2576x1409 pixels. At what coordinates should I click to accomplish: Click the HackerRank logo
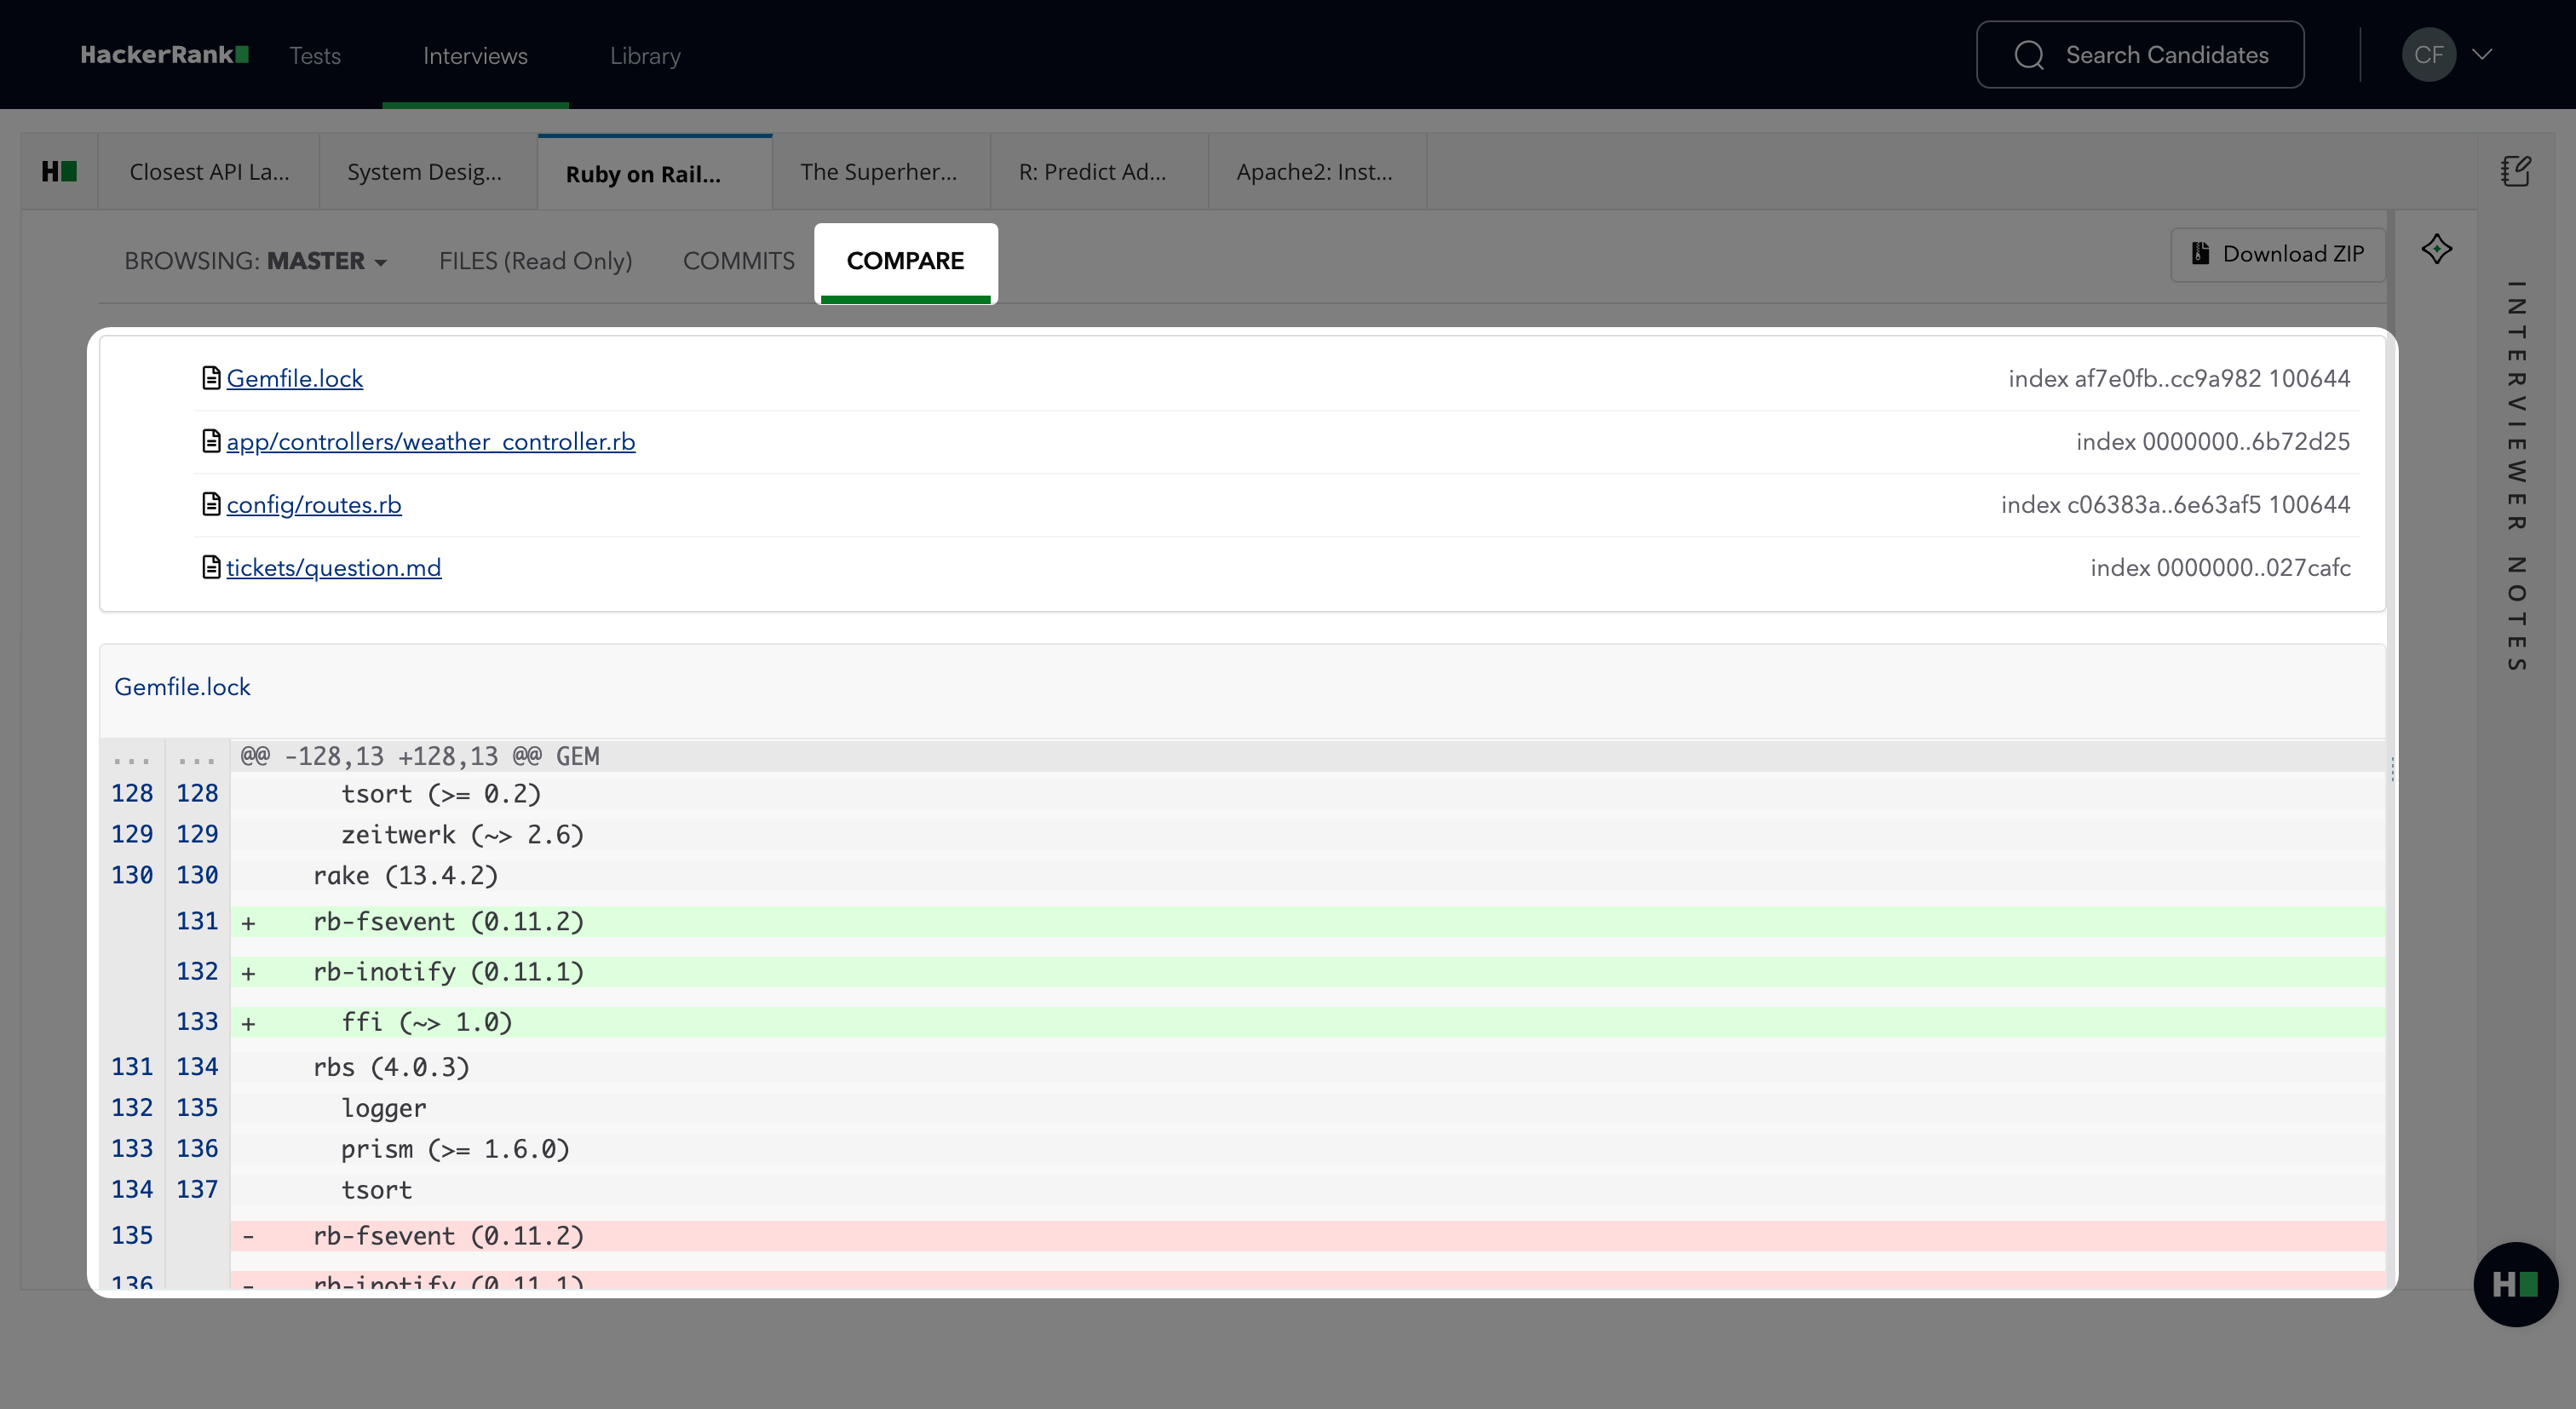[x=165, y=55]
